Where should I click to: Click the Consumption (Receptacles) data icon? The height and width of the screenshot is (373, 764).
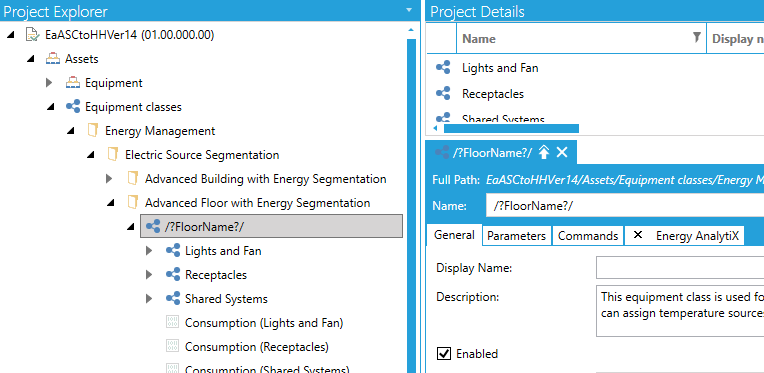[x=172, y=347]
